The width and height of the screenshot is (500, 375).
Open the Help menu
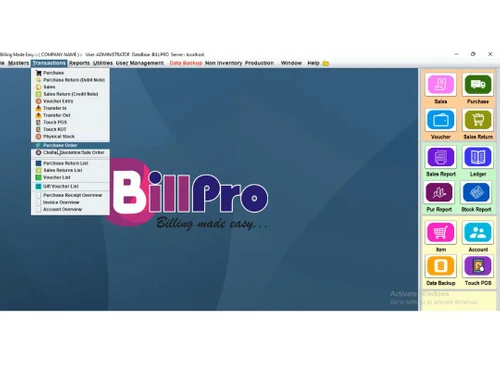pos(313,63)
